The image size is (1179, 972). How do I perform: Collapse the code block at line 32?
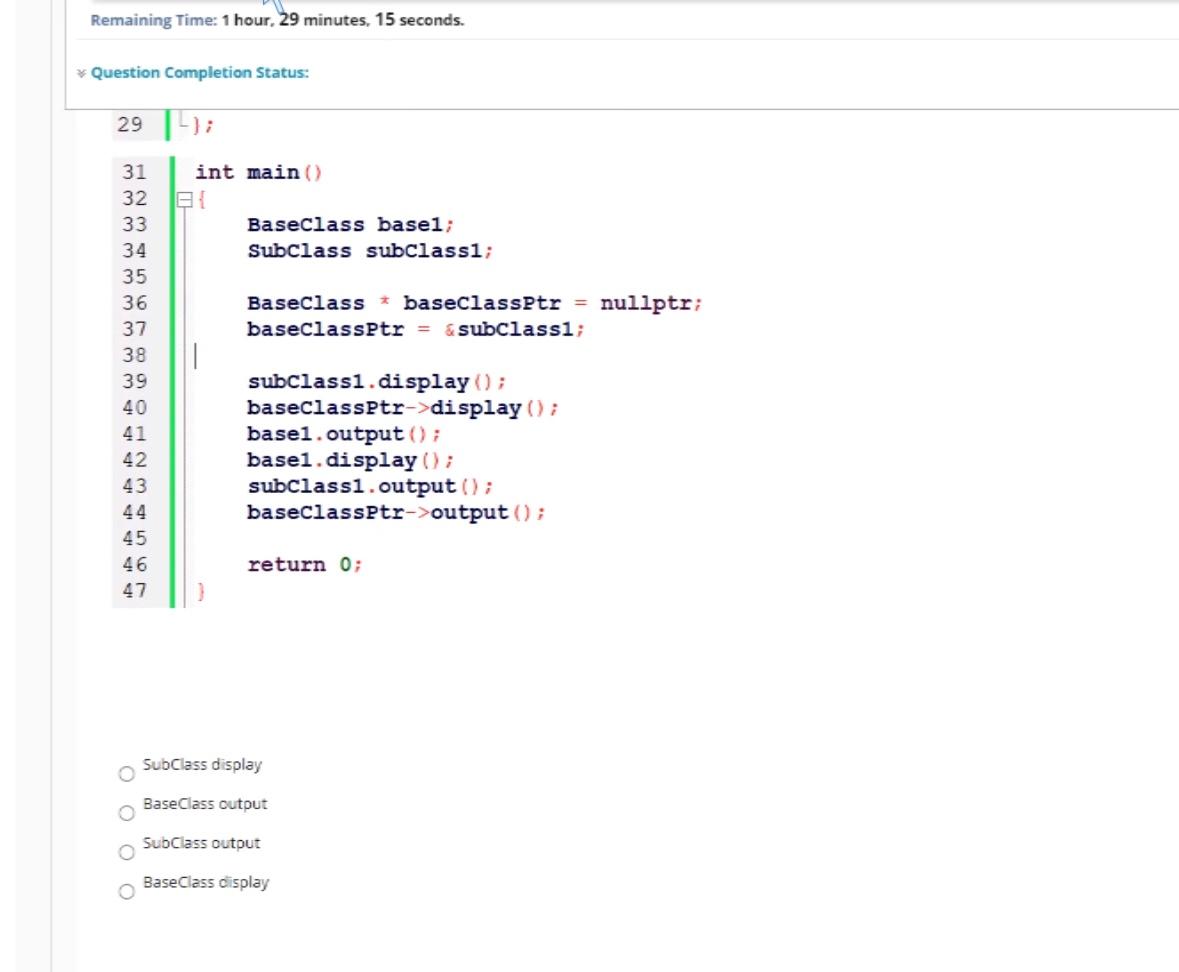[x=184, y=198]
